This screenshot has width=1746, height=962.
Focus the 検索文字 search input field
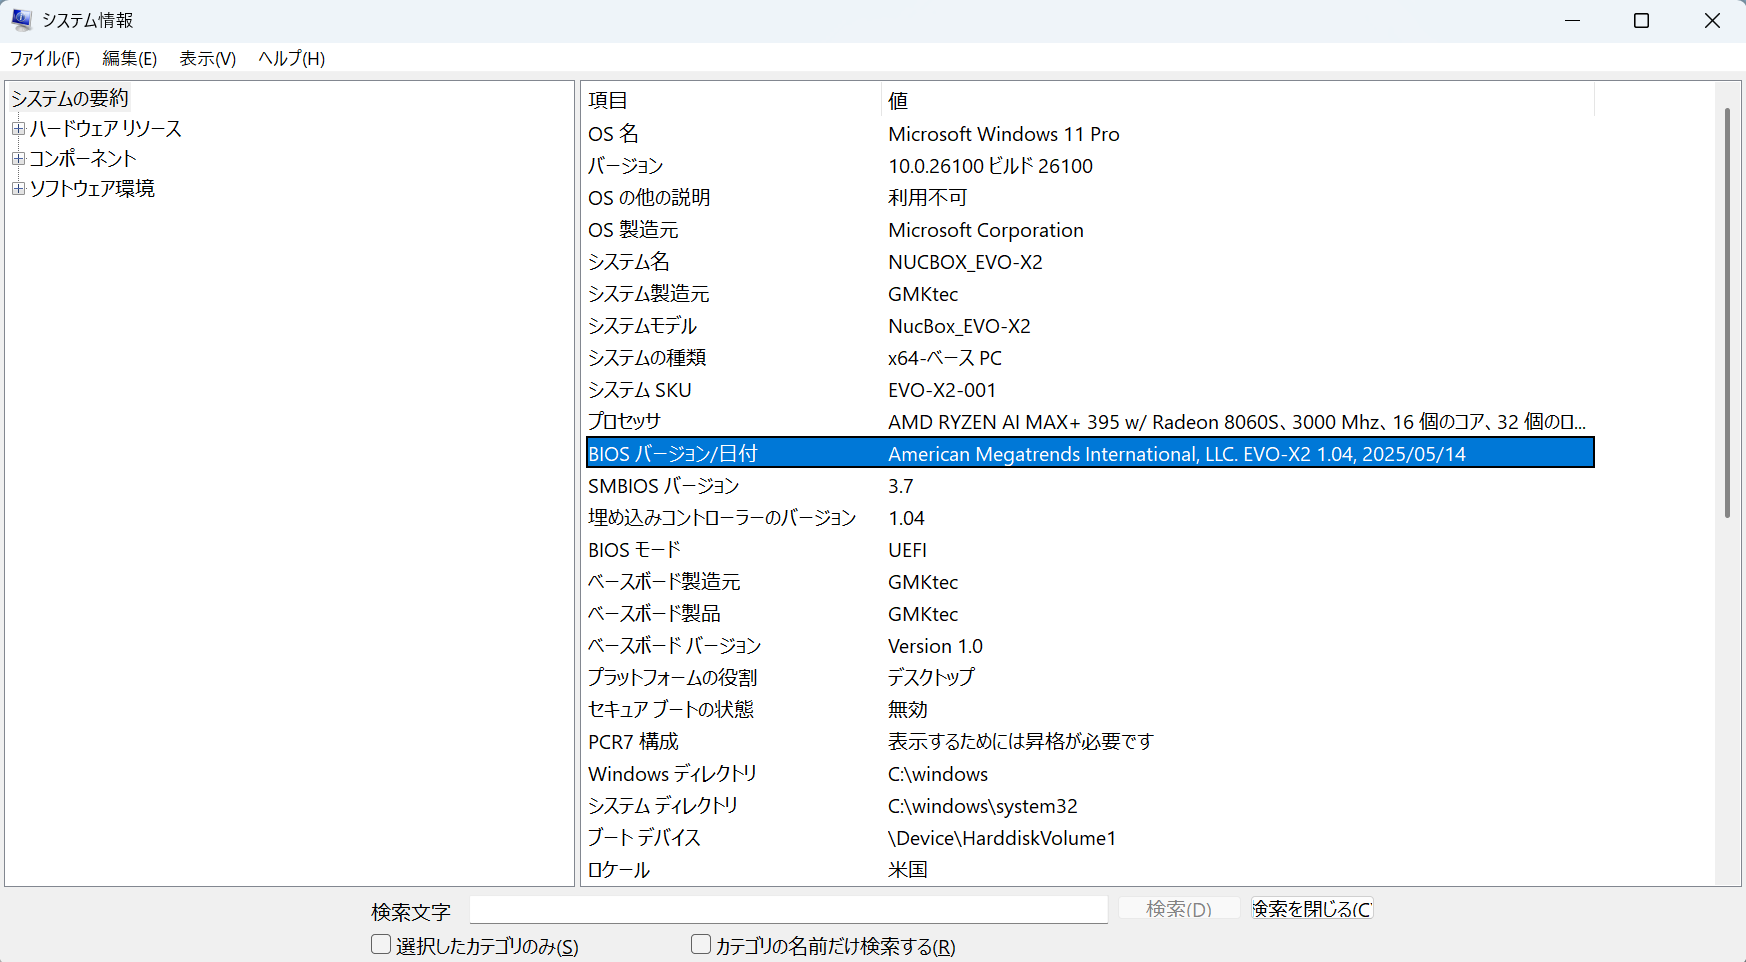[788, 909]
